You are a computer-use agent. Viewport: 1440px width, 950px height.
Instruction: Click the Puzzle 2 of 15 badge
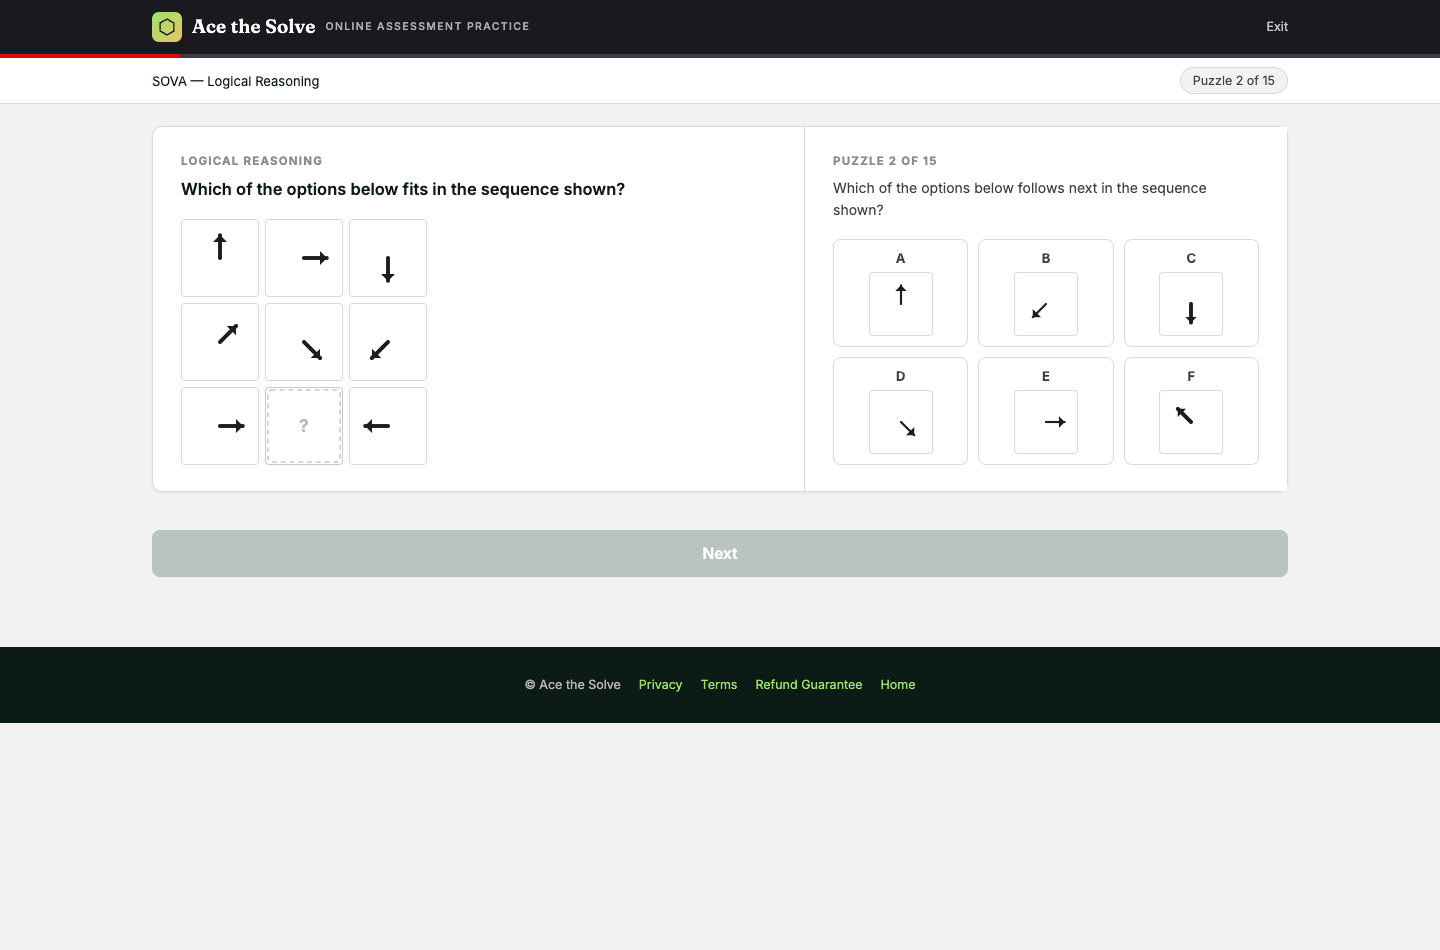click(1234, 81)
